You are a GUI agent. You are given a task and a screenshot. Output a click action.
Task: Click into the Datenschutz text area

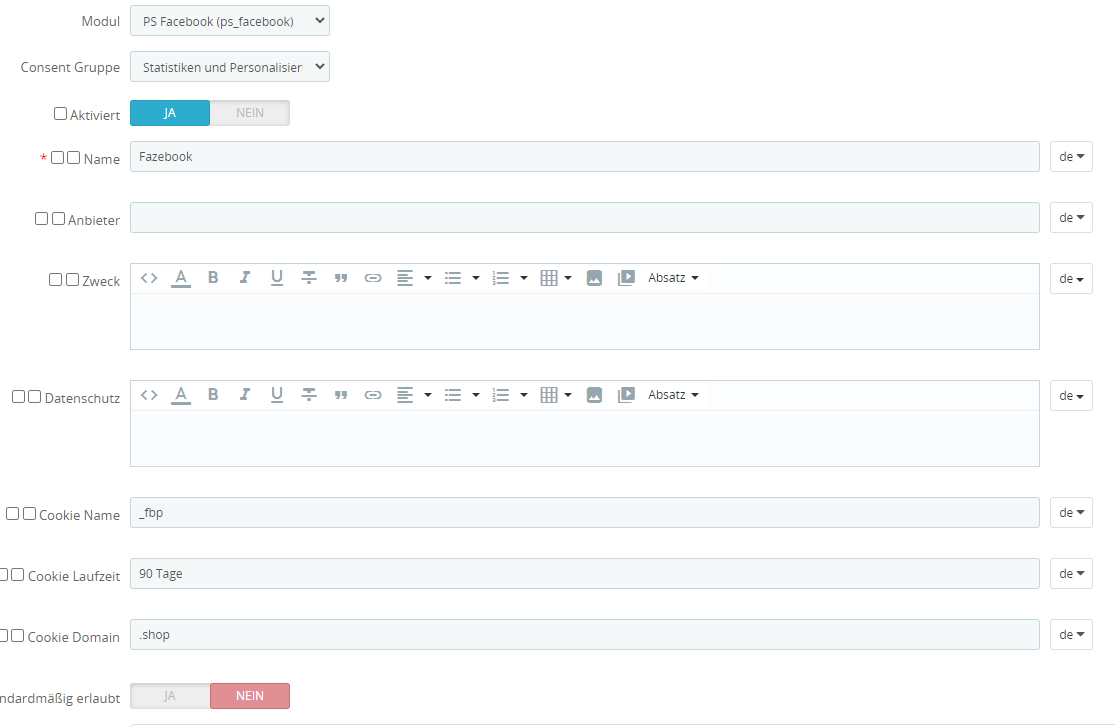point(585,437)
